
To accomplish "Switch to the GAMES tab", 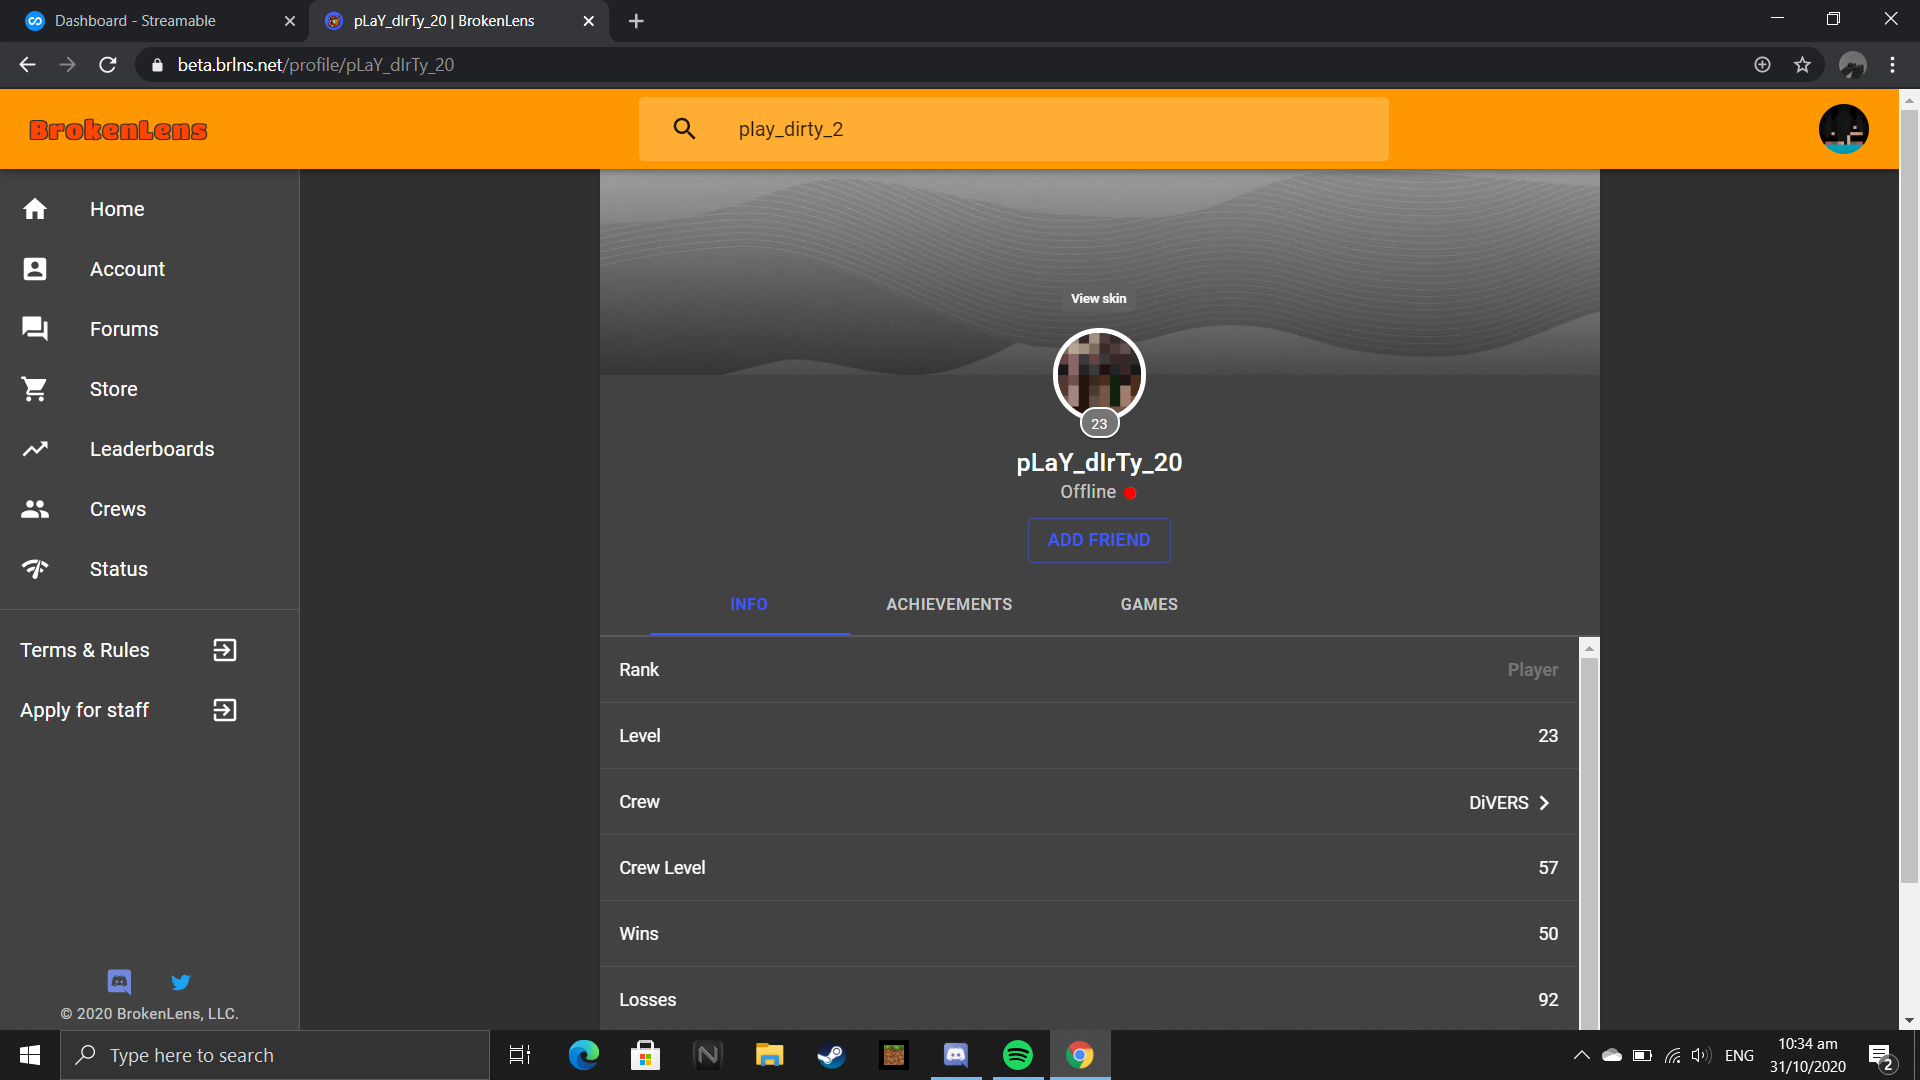I will (1149, 604).
